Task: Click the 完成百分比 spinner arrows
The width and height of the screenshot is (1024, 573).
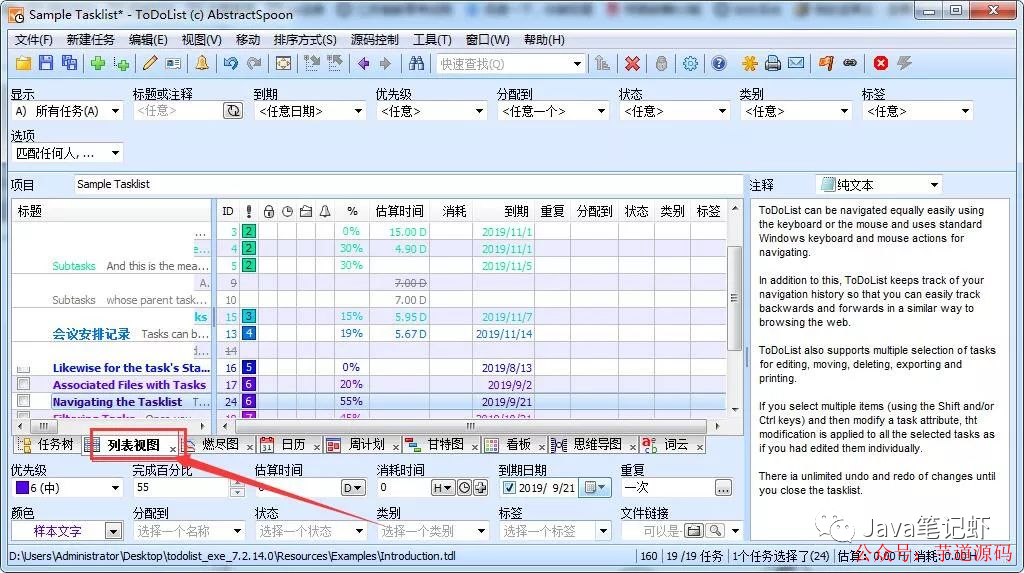Action: point(237,487)
